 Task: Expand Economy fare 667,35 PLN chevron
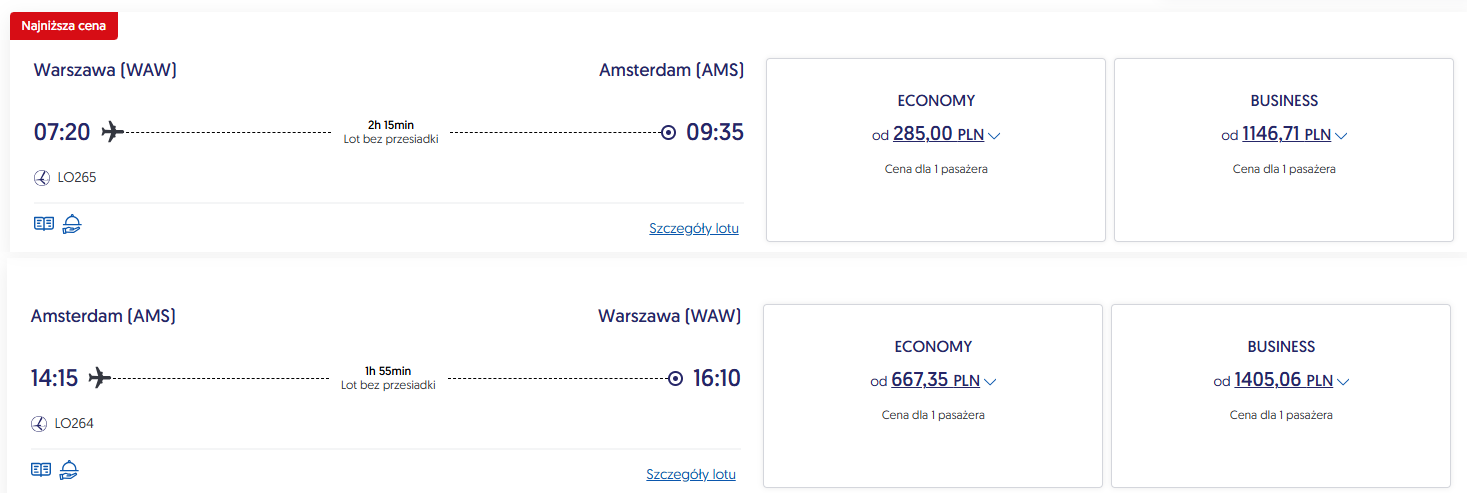991,381
